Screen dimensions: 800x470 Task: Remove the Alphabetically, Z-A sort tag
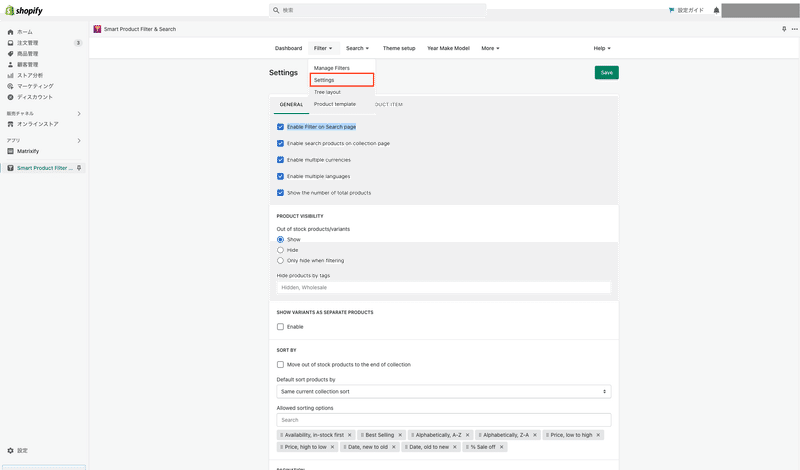tap(535, 435)
